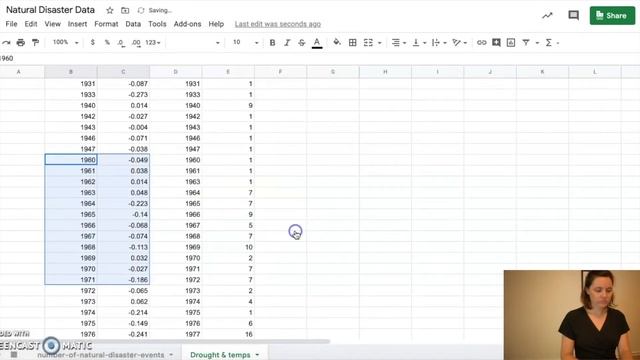Viewport: 640px width, 360px height.
Task: Decrease decimal places
Action: pos(121,42)
